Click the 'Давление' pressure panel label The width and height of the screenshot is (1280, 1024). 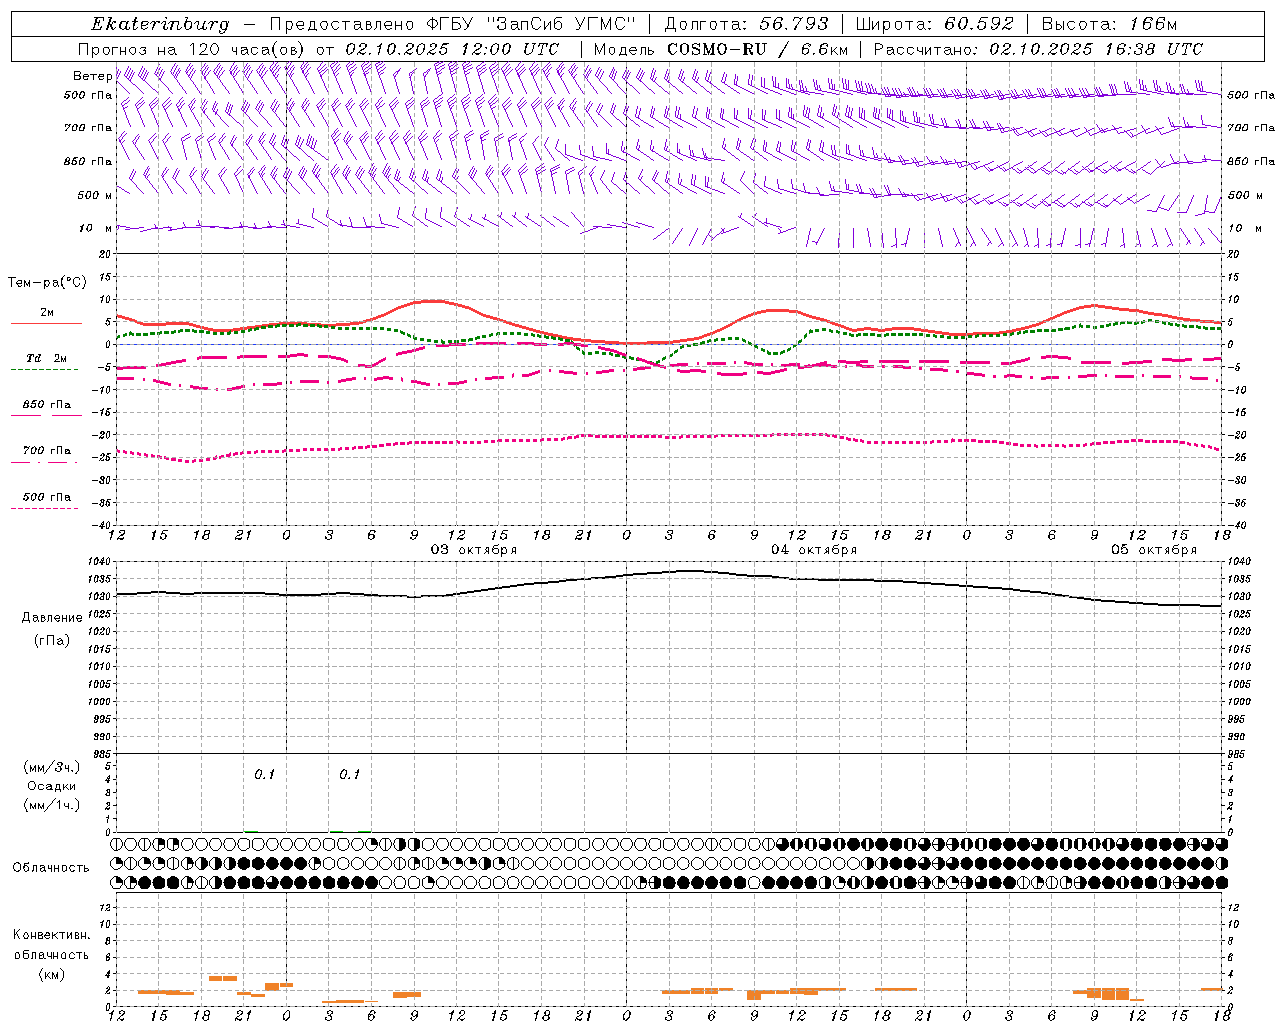52,618
